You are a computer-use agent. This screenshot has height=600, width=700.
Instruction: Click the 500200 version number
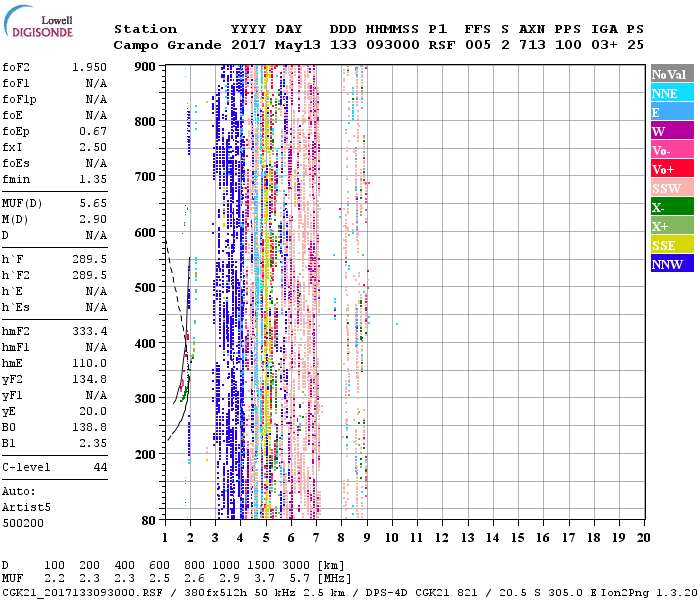pos(23,523)
